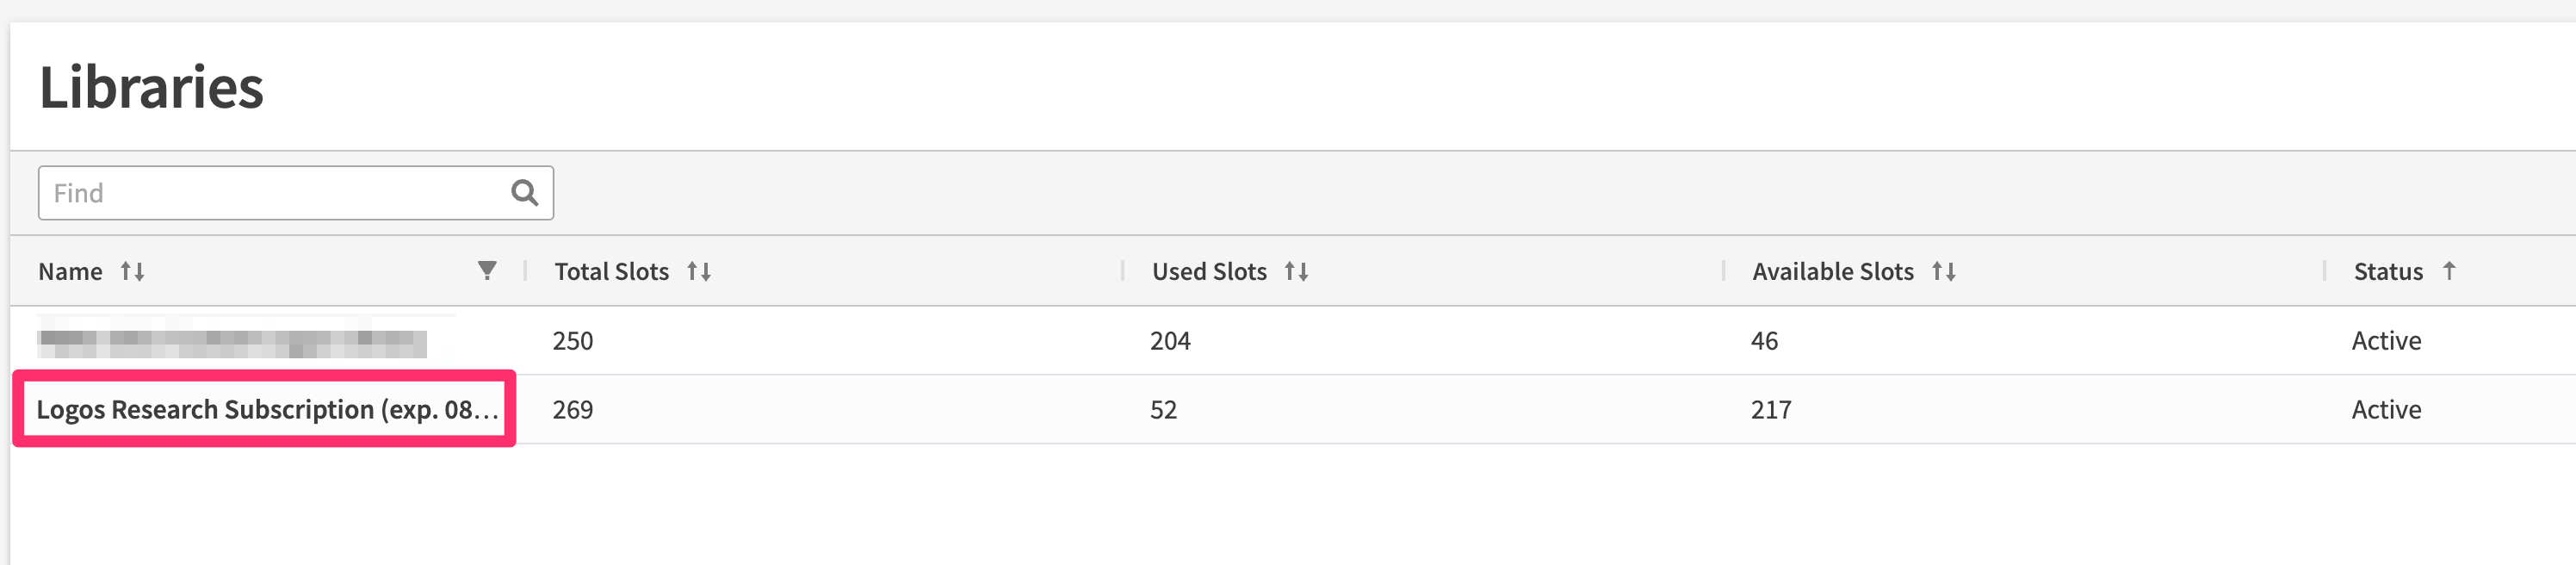Open Logos Research Subscription library
Viewport: 2576px width, 565px height.
[267, 409]
